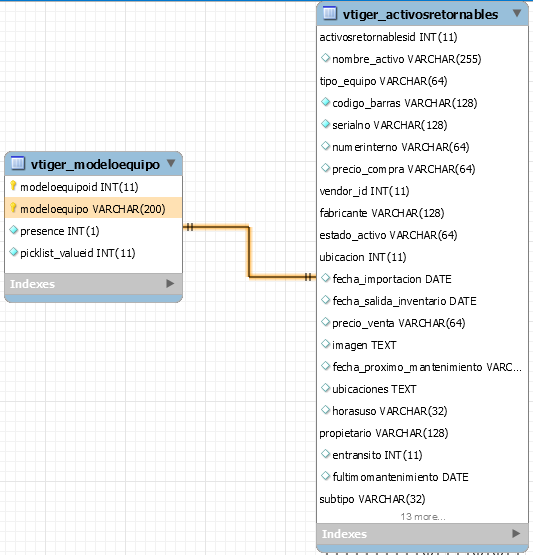
Task: Click the filled diamond beside codigo_barras
Action: tap(325, 102)
